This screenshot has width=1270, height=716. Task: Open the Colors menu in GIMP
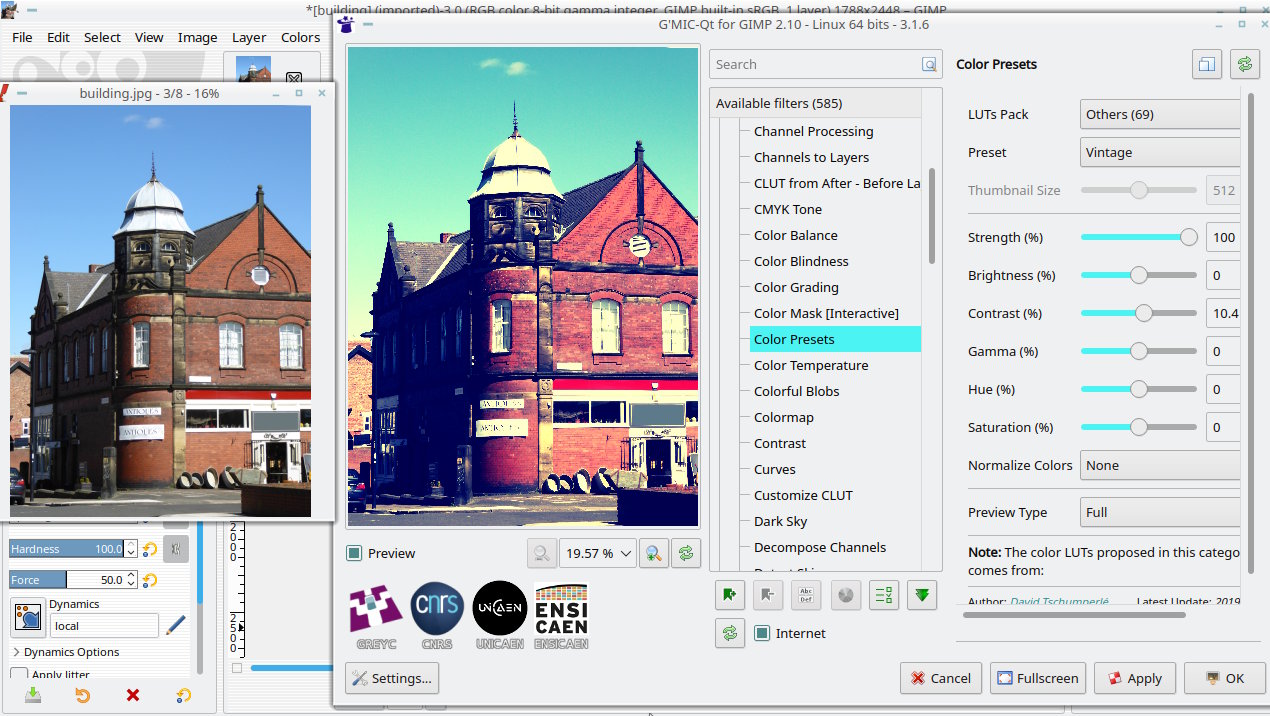[300, 37]
